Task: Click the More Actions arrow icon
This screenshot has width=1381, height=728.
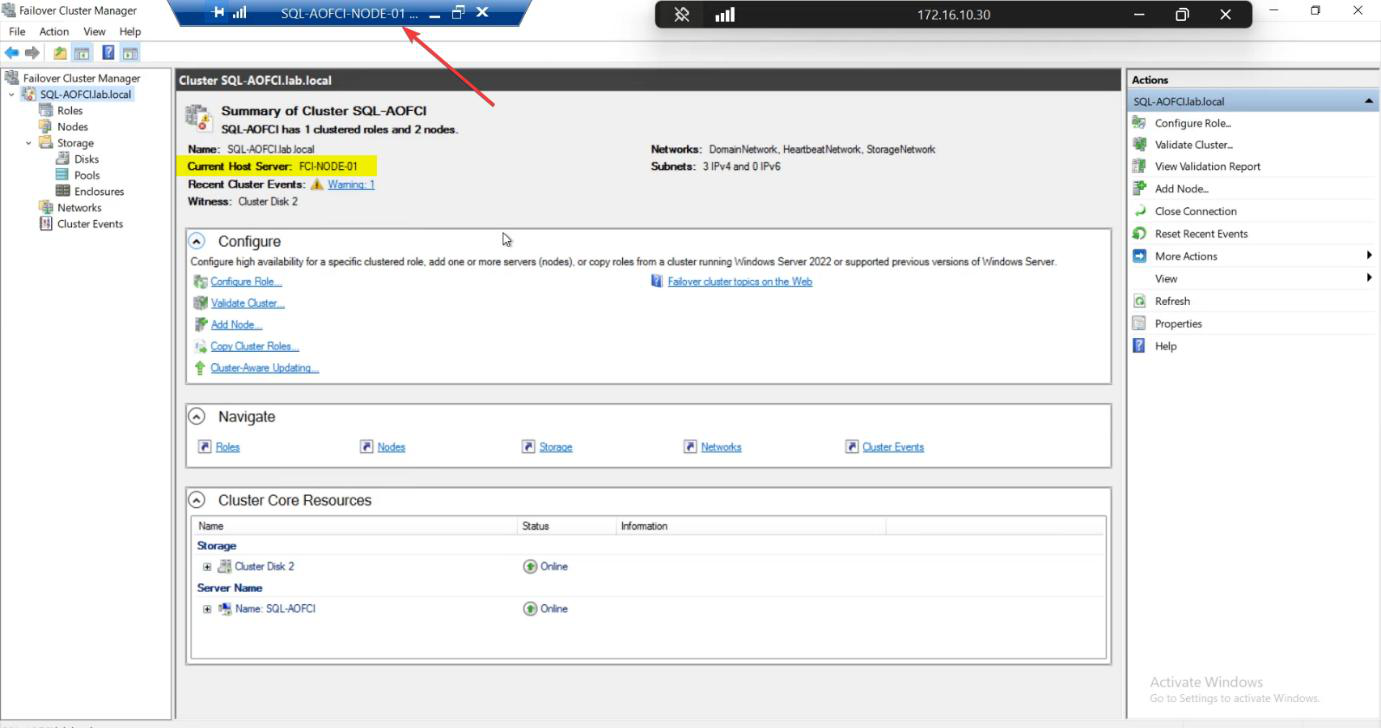Action: pos(1139,256)
